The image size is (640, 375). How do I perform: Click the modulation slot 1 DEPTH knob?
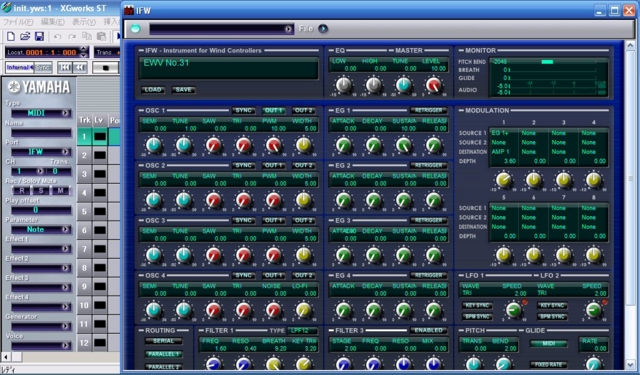click(x=504, y=180)
